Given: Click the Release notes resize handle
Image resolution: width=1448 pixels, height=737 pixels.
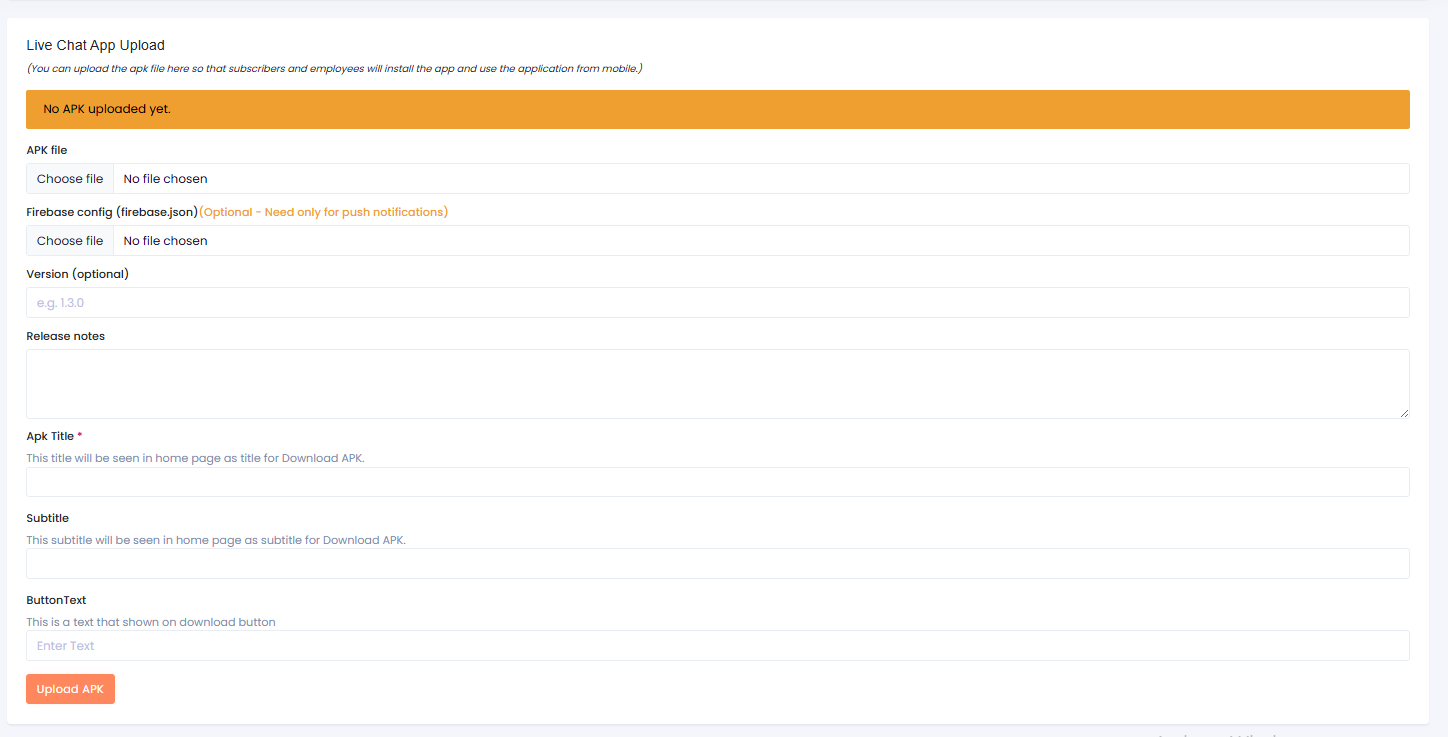Looking at the screenshot, I should pos(1404,413).
